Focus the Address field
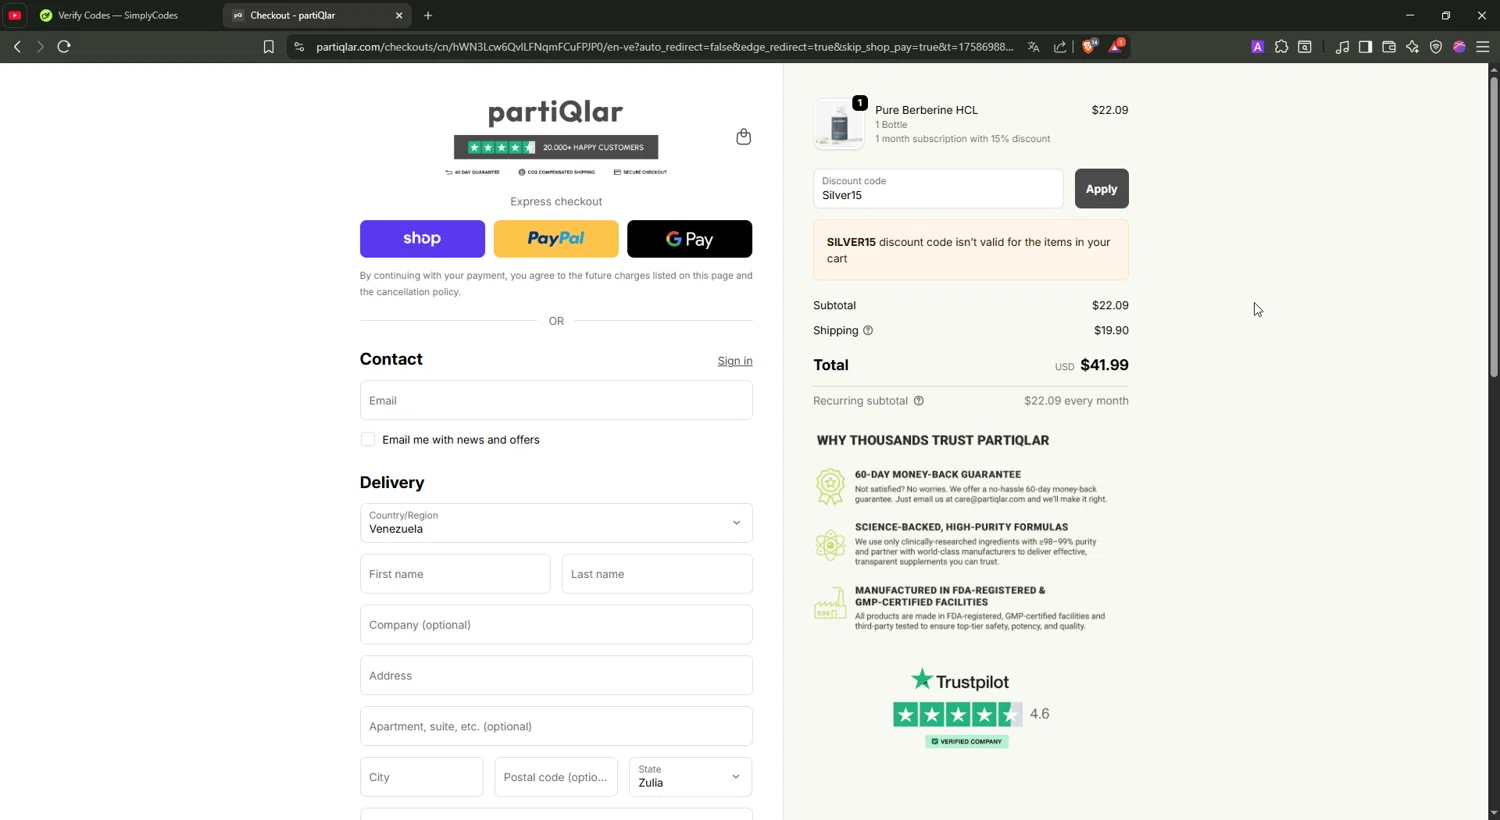Image resolution: width=1500 pixels, height=820 pixels. 556,676
